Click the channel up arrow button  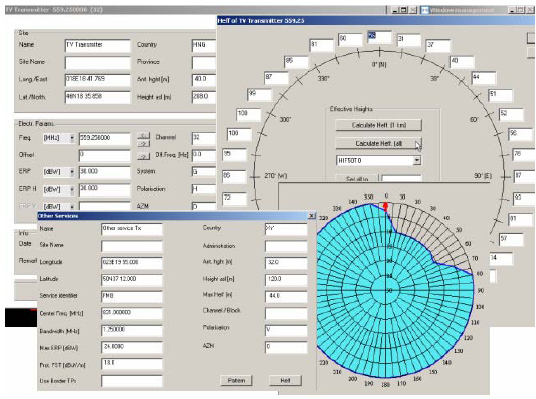click(144, 136)
